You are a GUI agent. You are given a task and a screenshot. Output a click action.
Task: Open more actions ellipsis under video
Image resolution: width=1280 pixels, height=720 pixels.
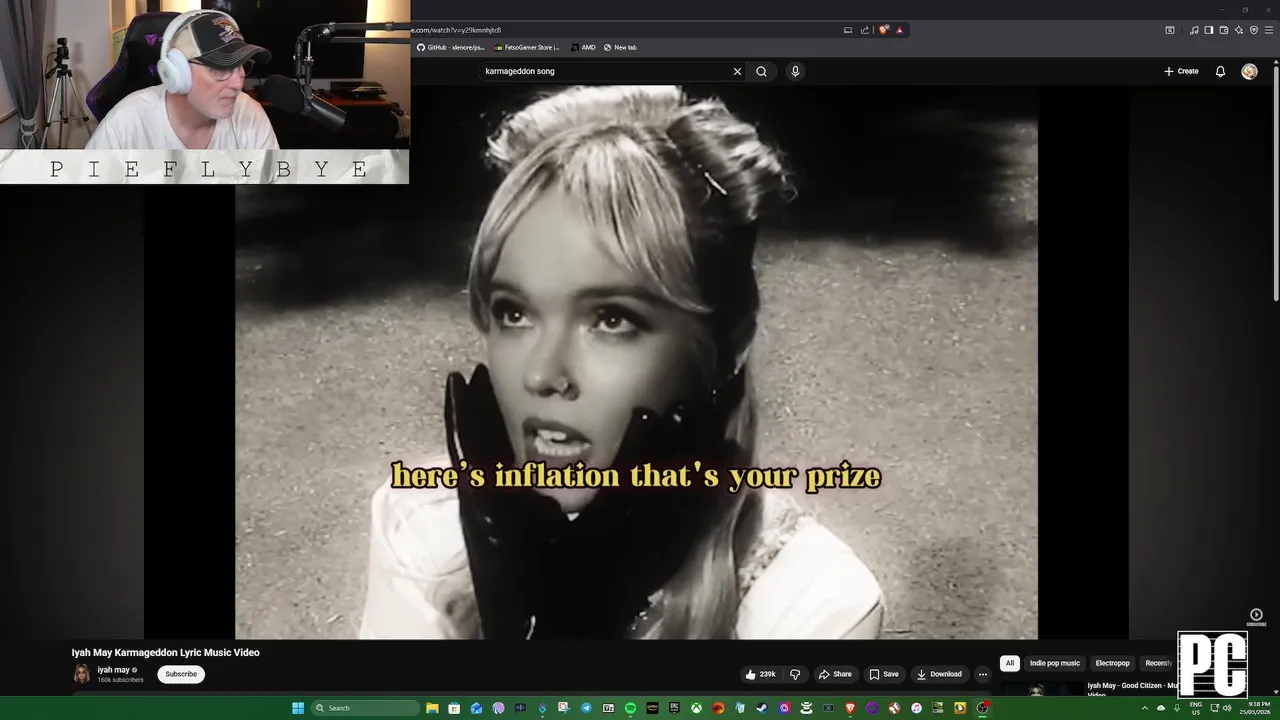[x=982, y=674]
